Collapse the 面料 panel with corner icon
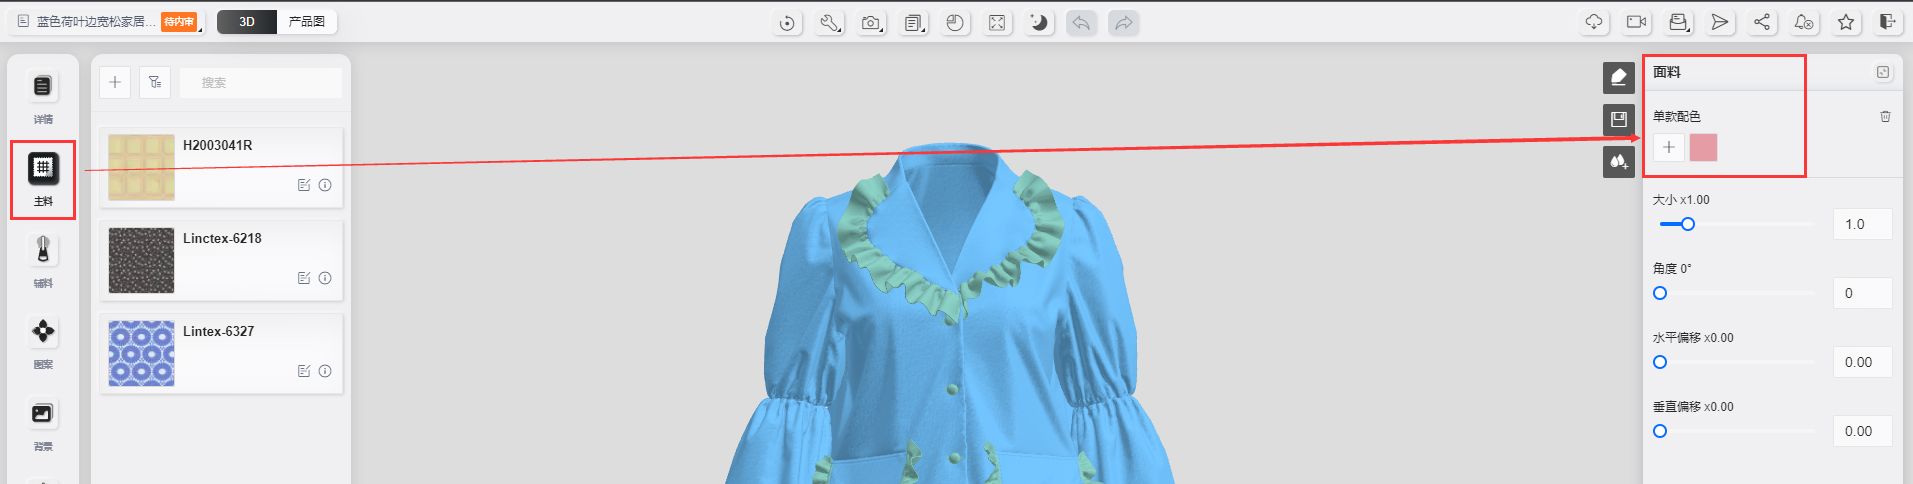Viewport: 1913px width, 484px height. click(x=1883, y=72)
